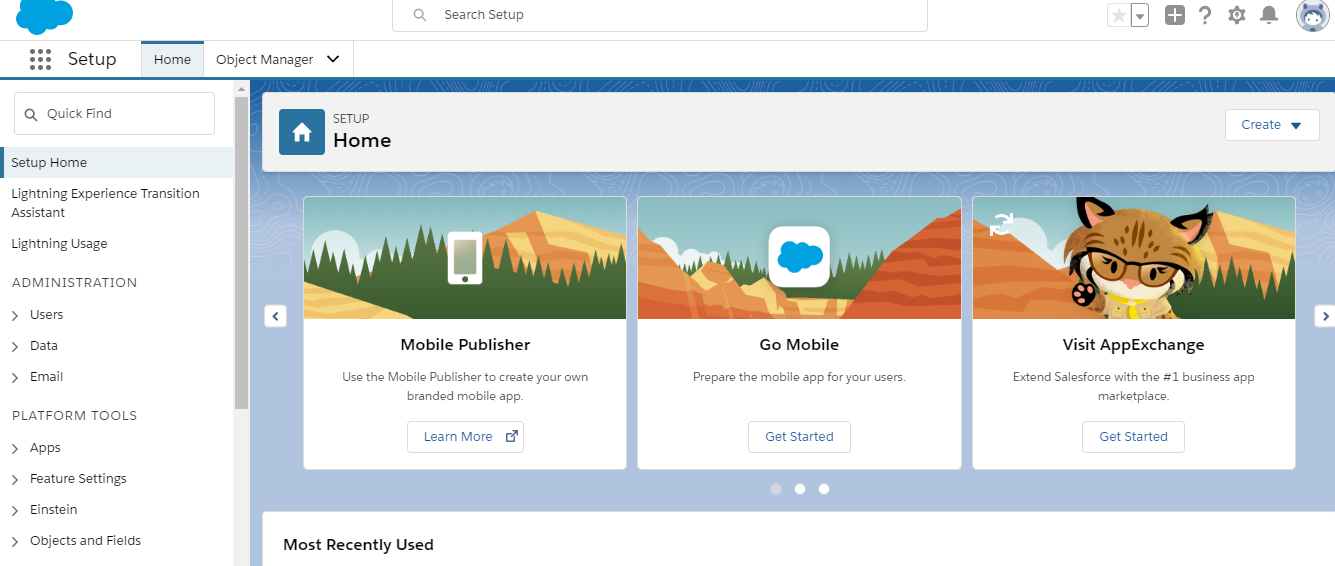Viewport: 1335px width, 566px height.
Task: Click the Setup Home house icon
Action: coord(302,132)
